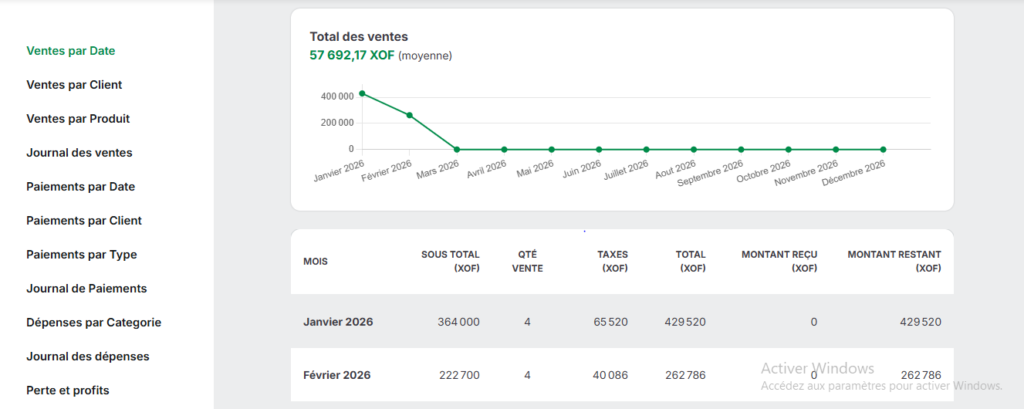This screenshot has height=409, width=1024.
Task: Click the MOIS column header
Action: [315, 262]
